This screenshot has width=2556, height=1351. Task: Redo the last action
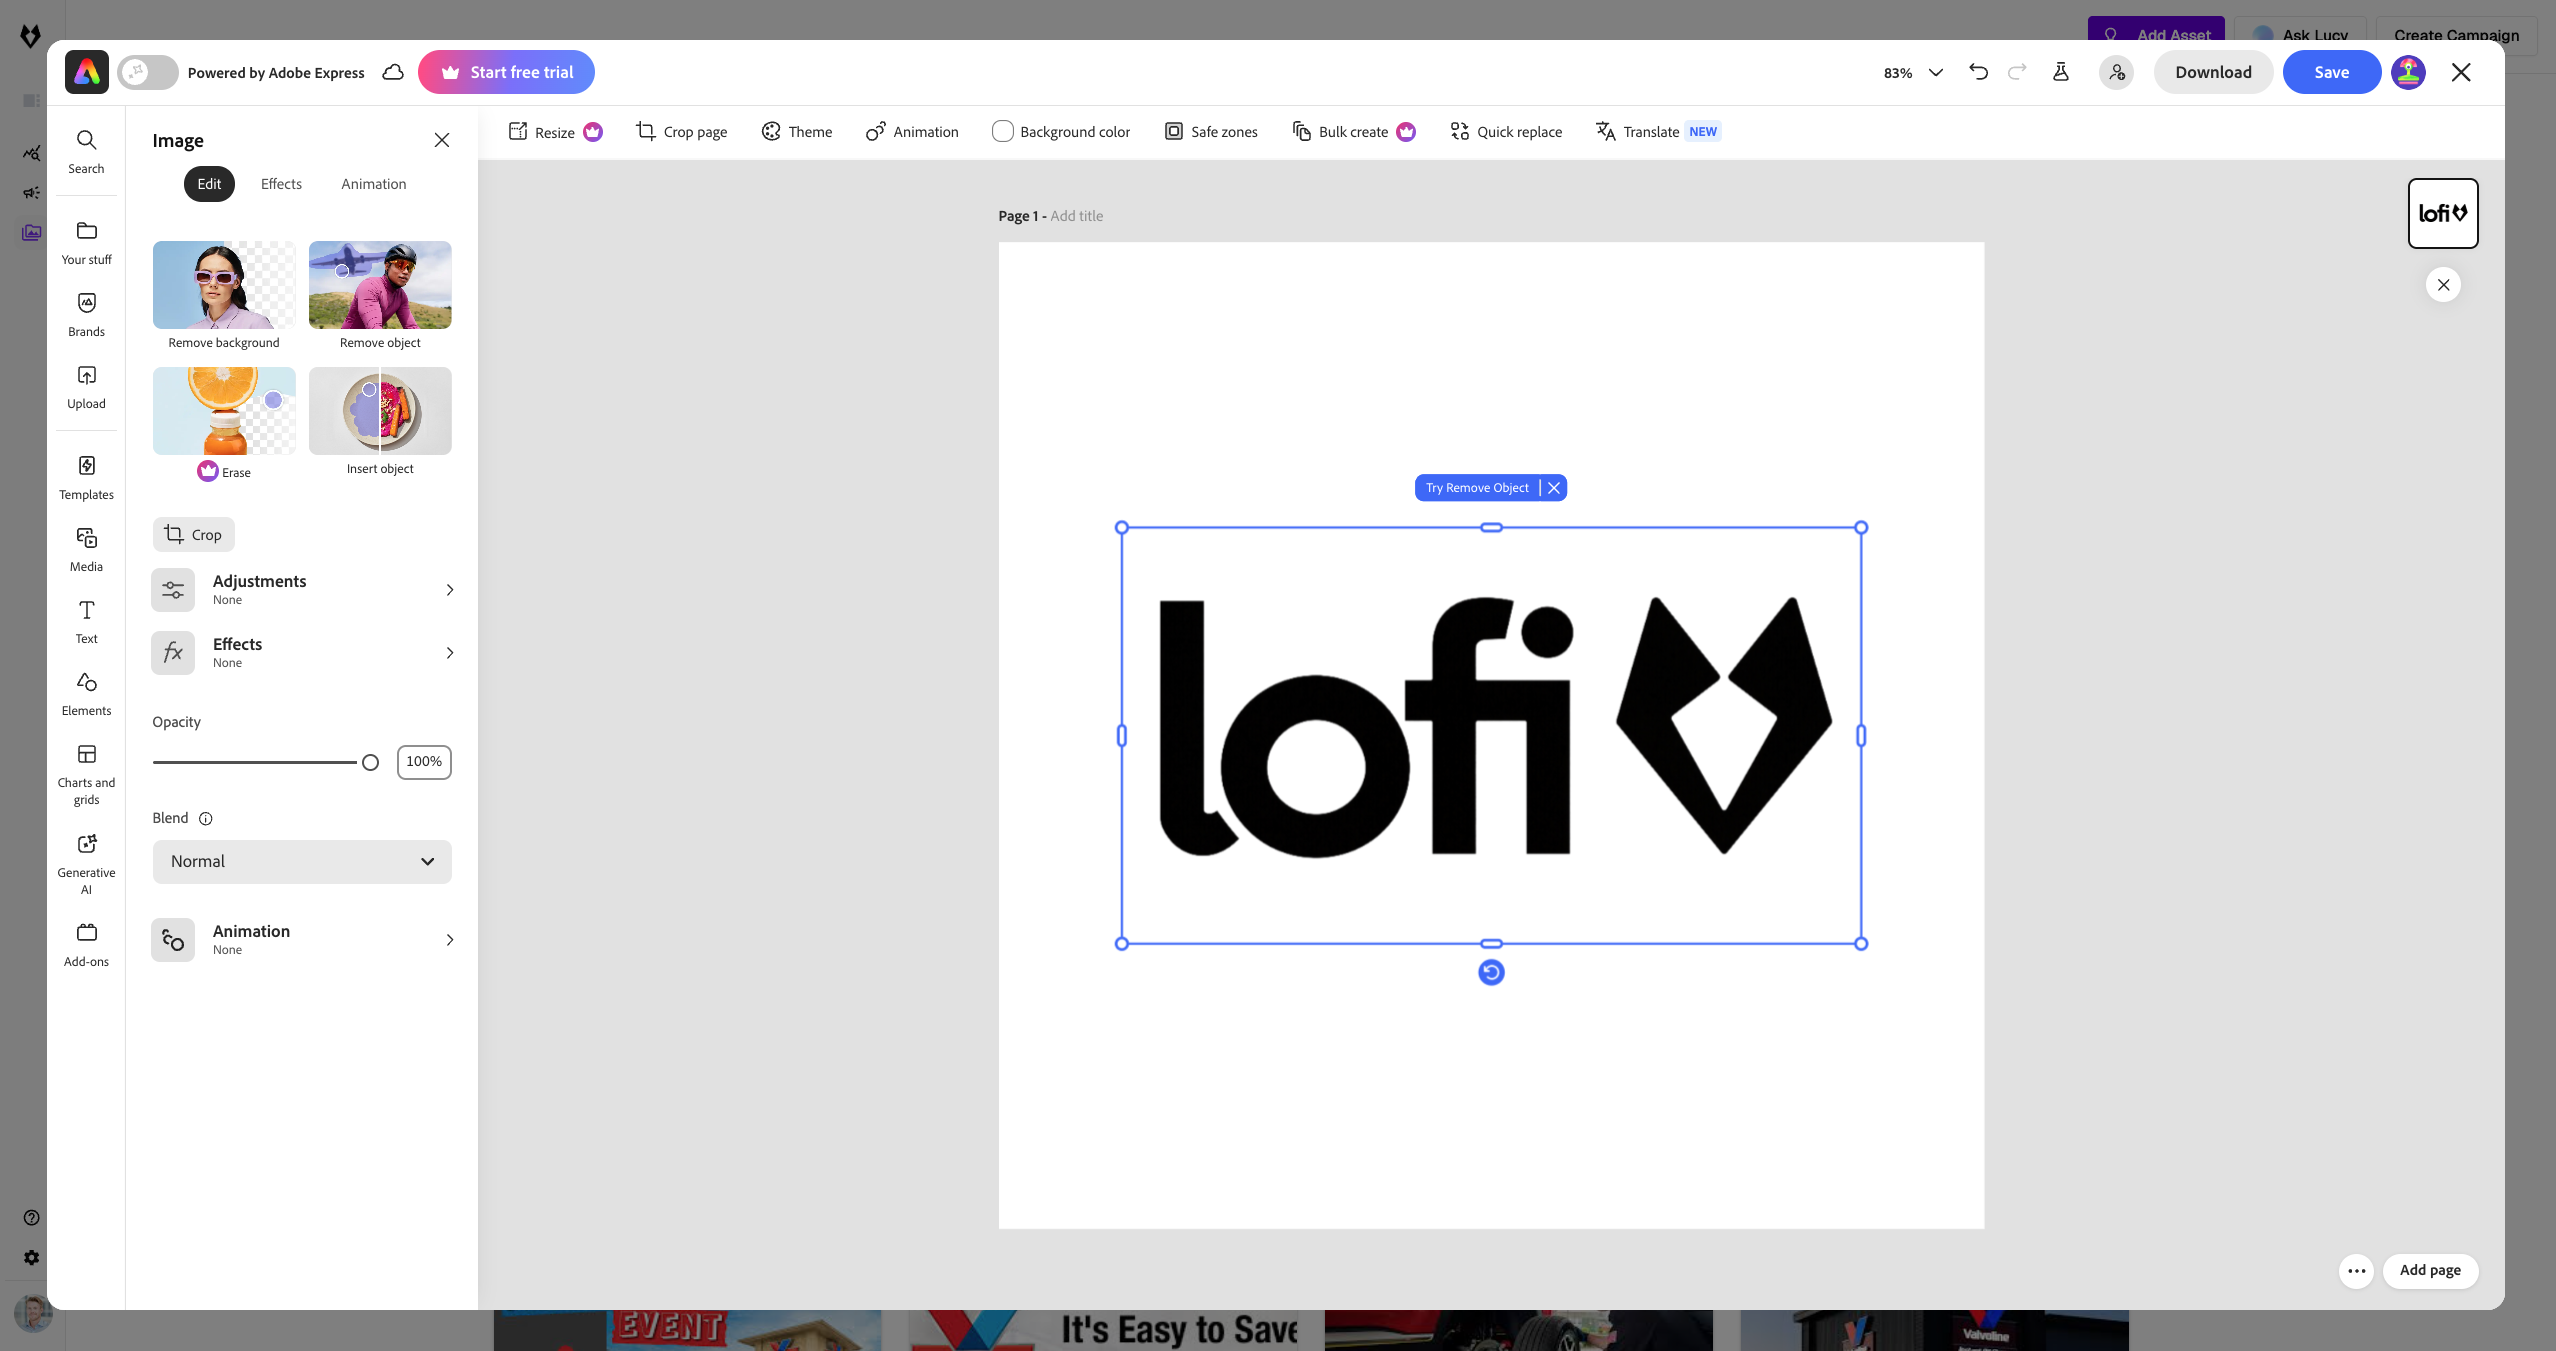click(2017, 72)
